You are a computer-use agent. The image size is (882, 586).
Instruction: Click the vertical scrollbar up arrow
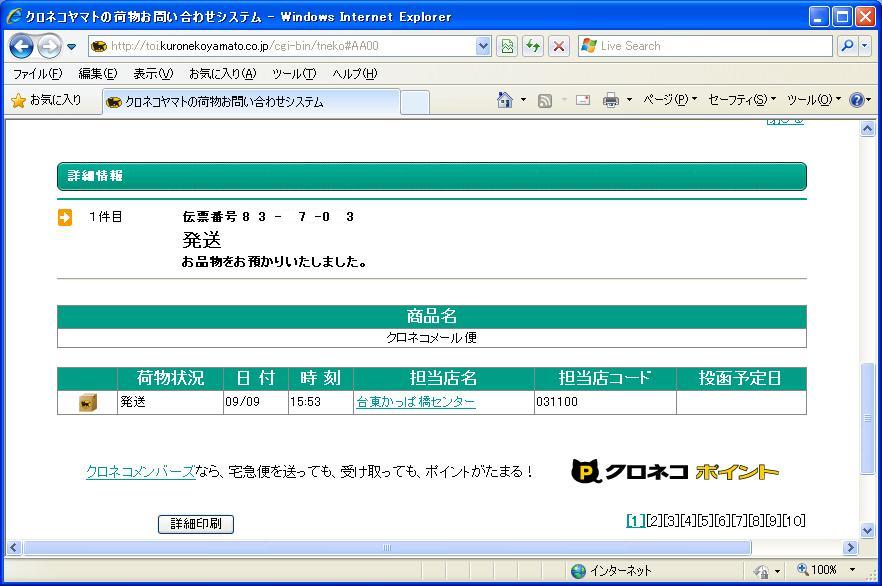click(867, 129)
